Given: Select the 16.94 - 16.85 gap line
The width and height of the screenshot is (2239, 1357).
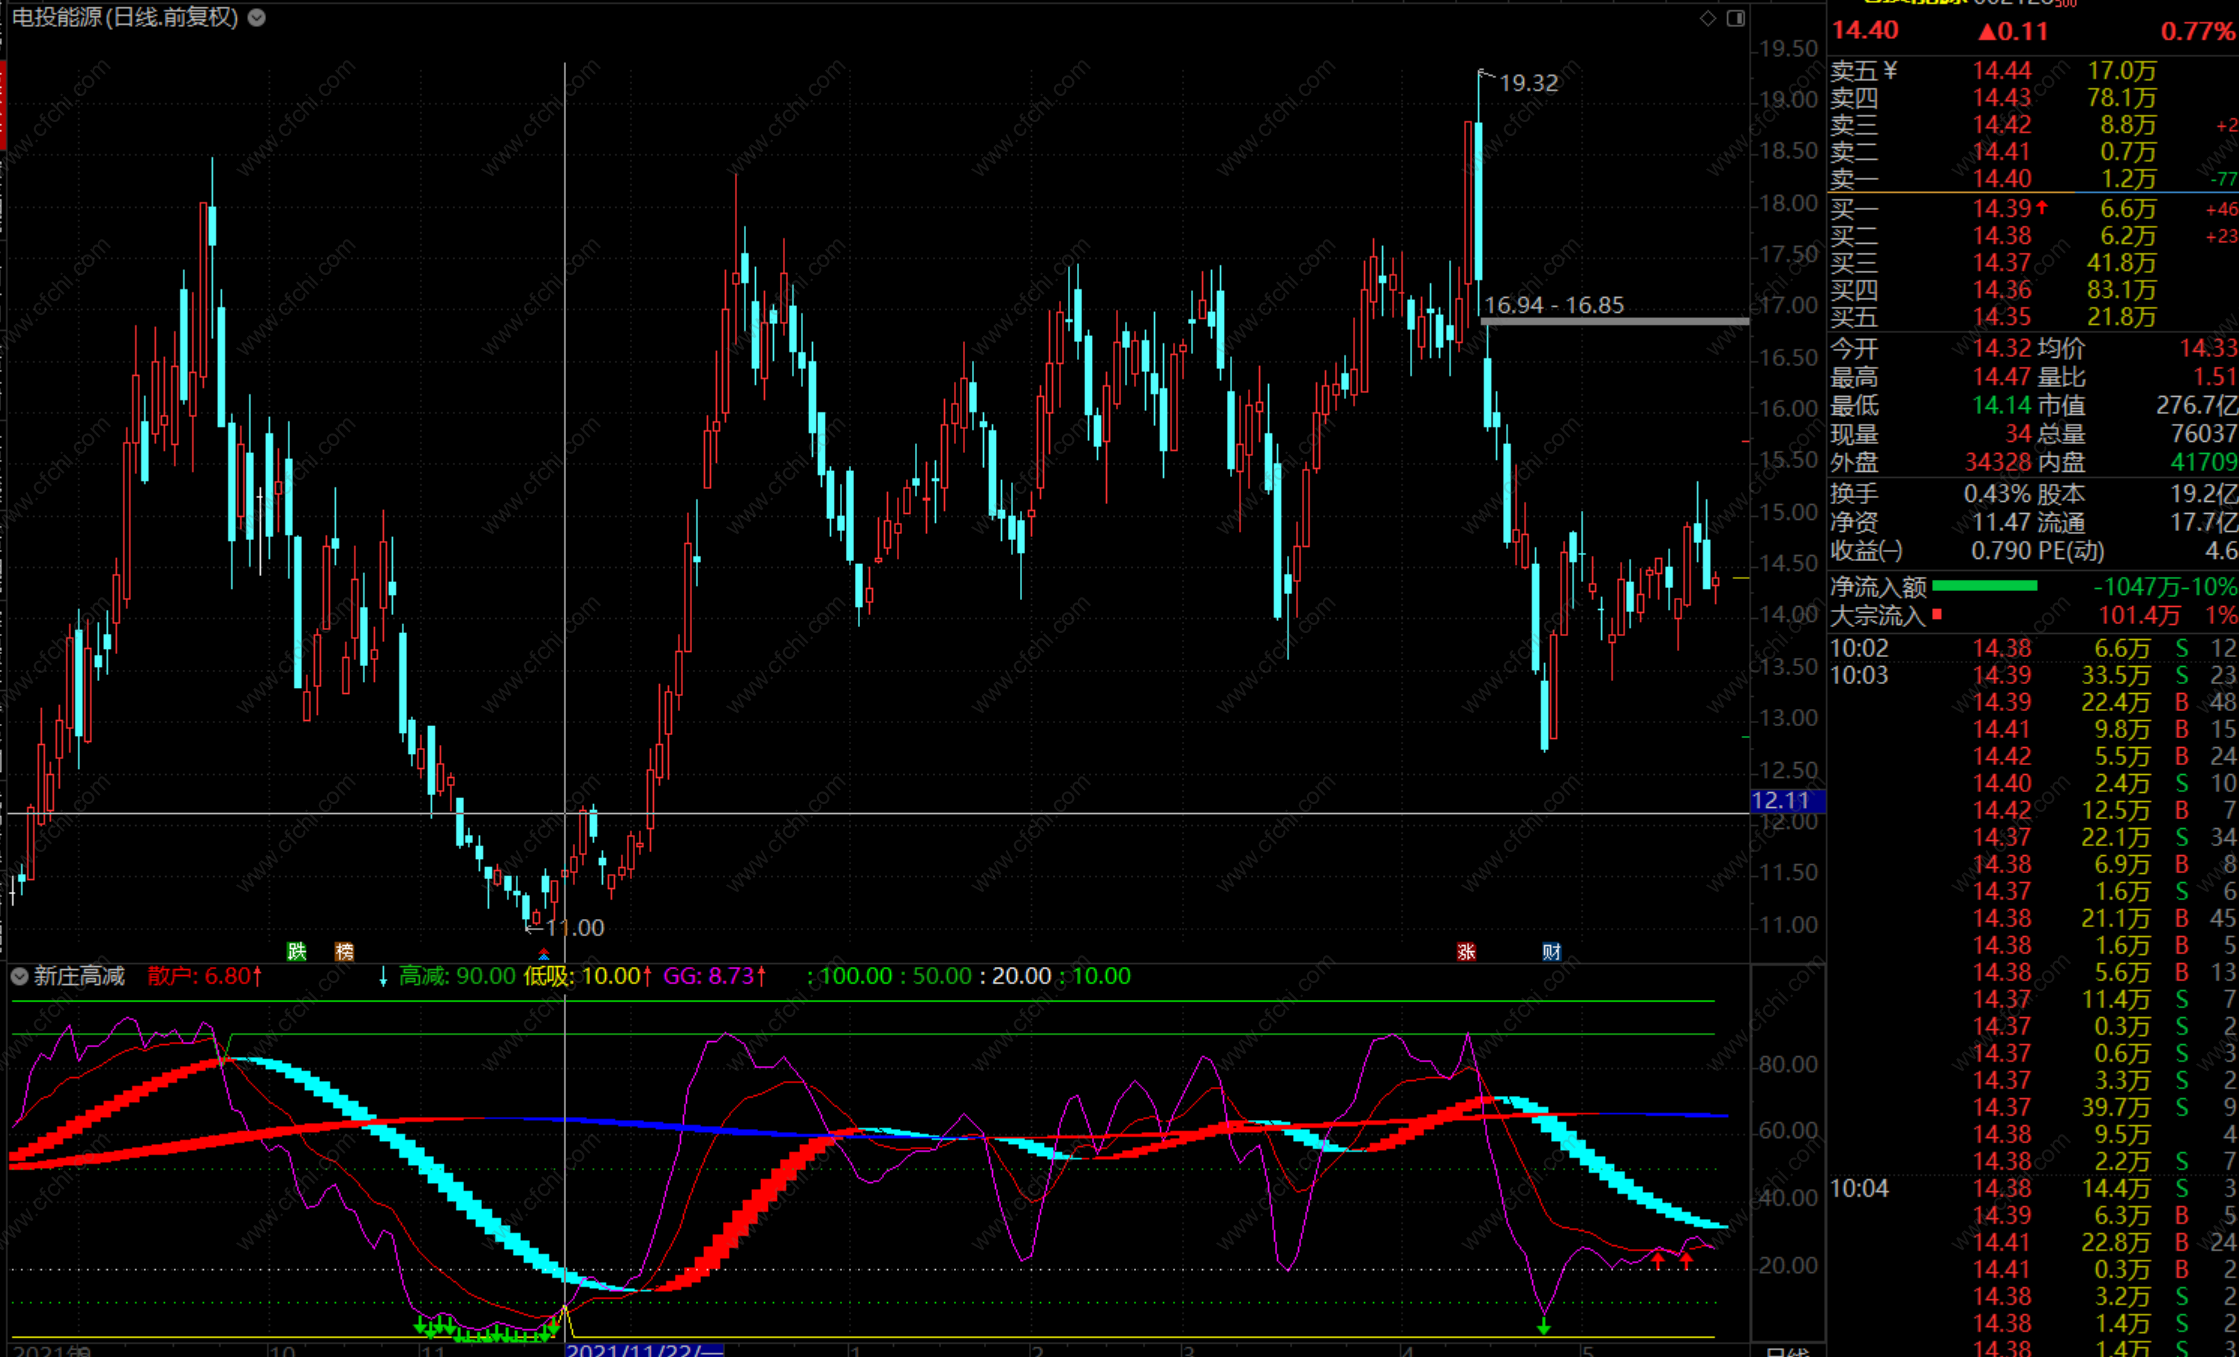Looking at the screenshot, I should pos(1614,321).
